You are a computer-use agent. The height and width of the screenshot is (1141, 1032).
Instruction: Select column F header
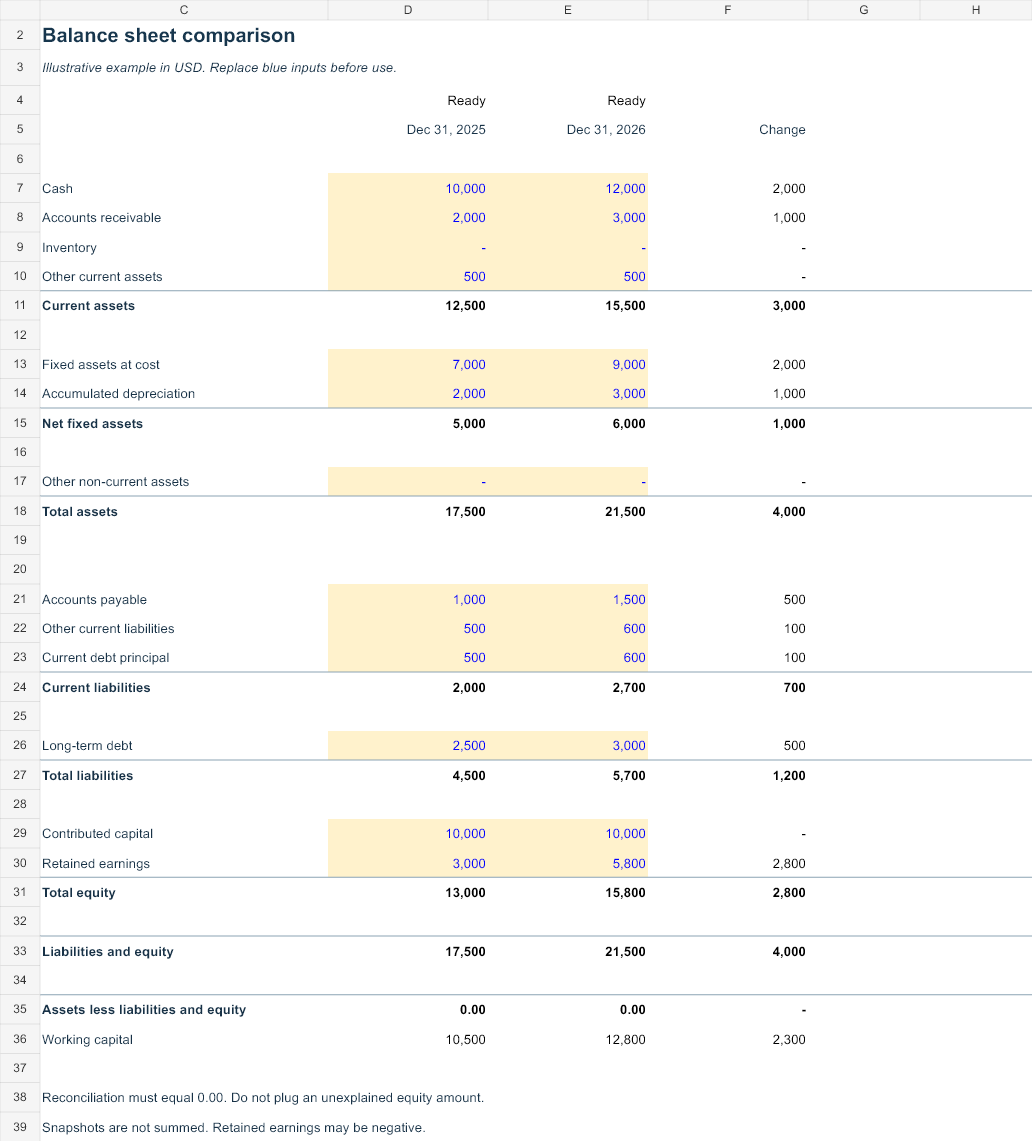click(x=728, y=9)
